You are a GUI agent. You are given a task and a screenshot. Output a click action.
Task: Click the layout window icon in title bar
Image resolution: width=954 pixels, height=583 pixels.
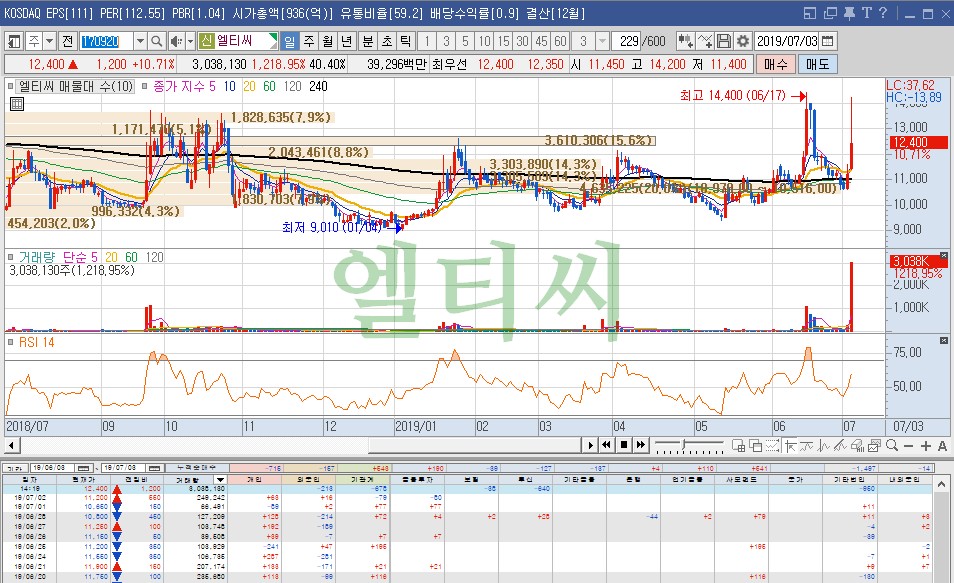point(810,13)
